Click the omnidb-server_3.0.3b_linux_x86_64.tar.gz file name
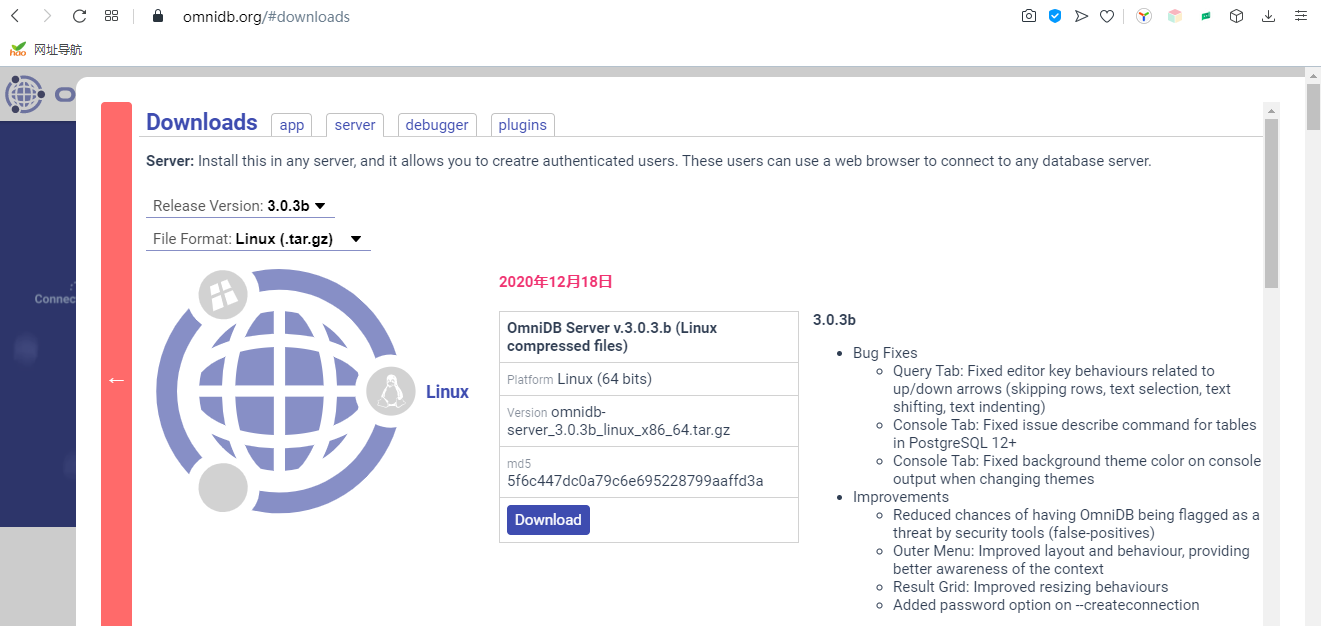1321x626 pixels. 619,421
